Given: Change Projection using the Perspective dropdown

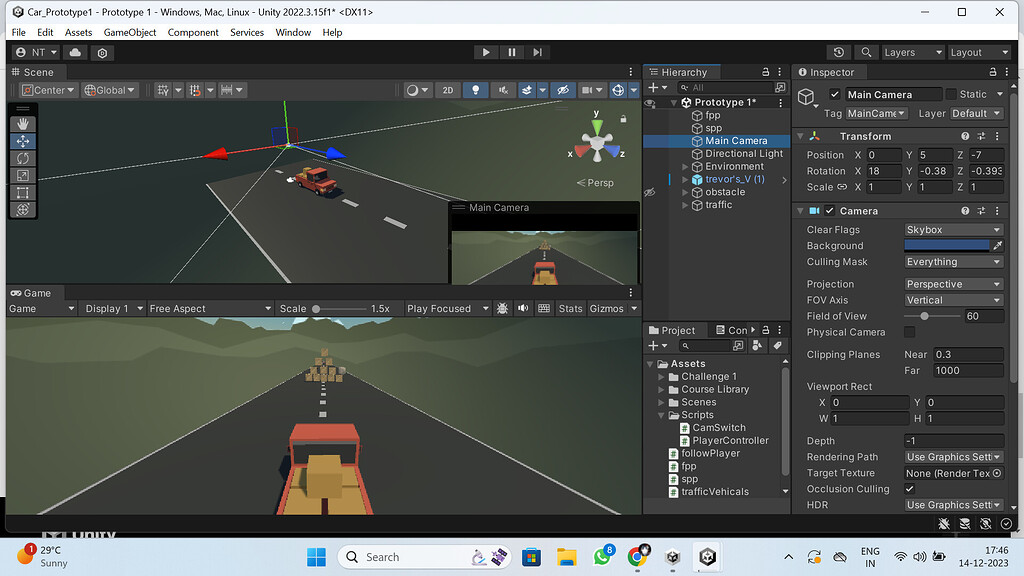Looking at the screenshot, I should 952,283.
